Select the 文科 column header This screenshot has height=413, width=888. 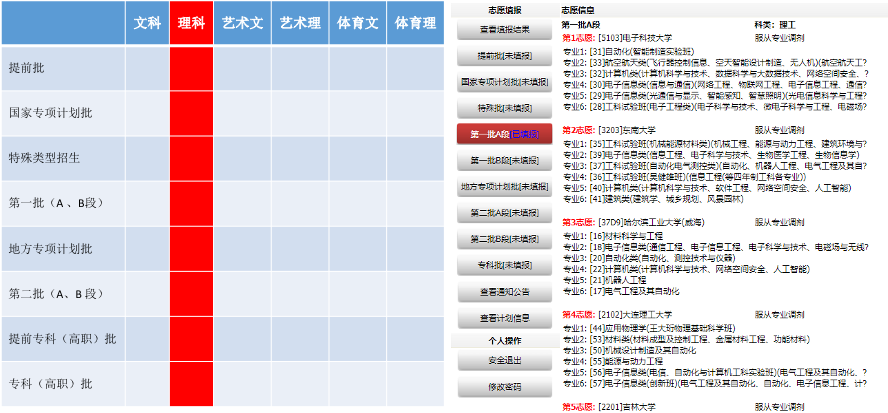click(x=147, y=23)
